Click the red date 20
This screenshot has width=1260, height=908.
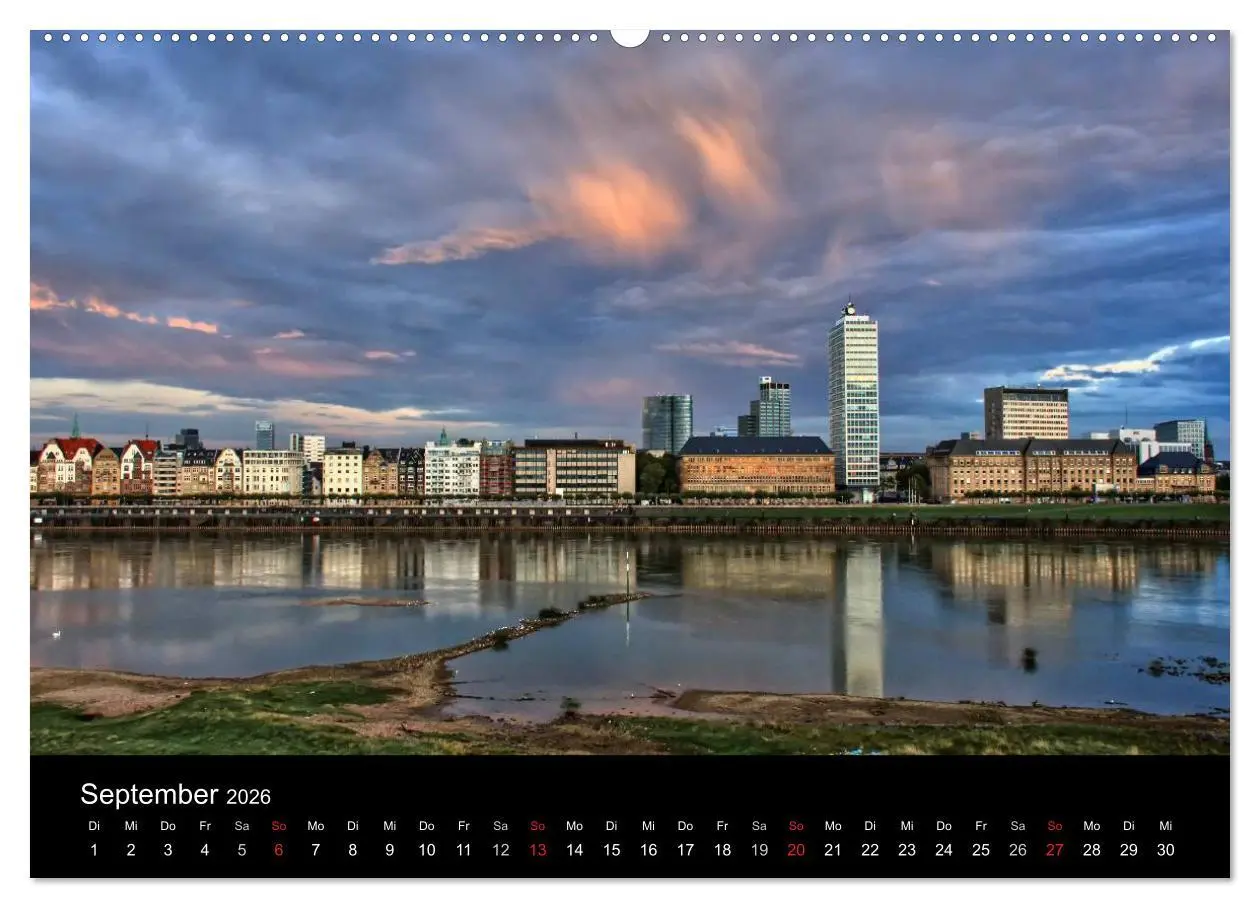[x=796, y=850]
